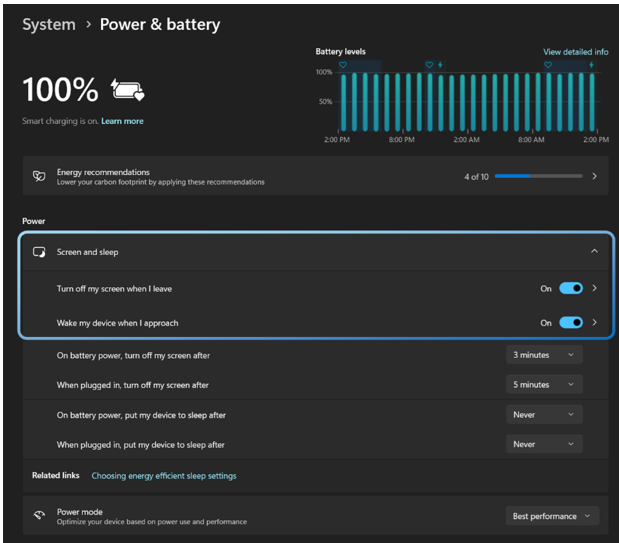
Task: Collapse the Screen and sleep section
Action: [x=594, y=252]
